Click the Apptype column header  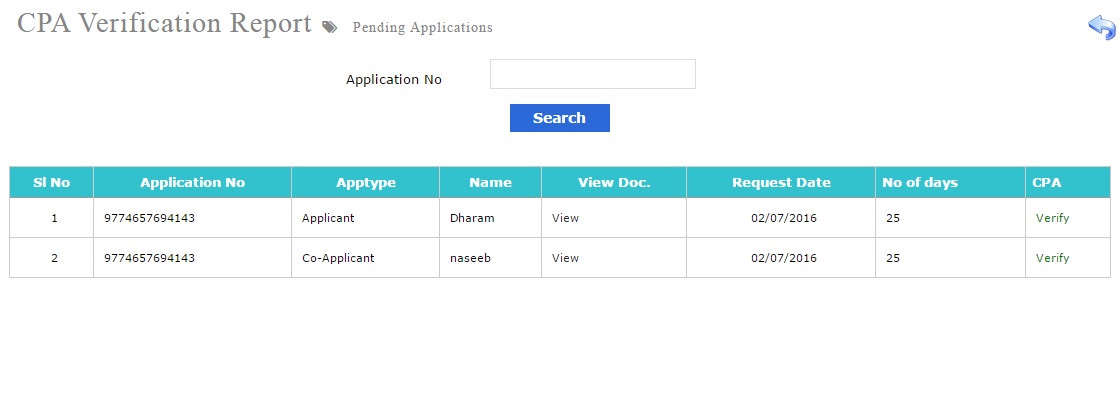point(366,182)
